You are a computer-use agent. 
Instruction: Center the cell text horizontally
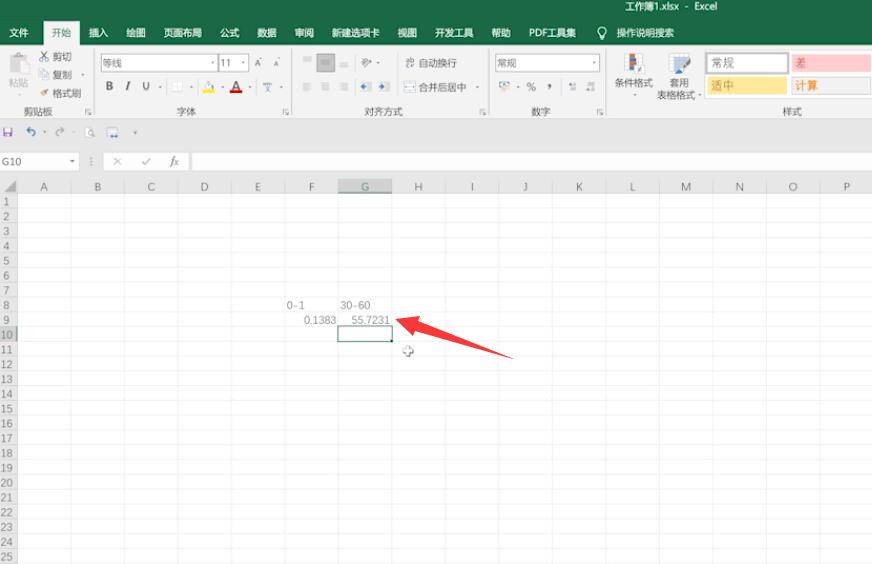click(x=325, y=87)
